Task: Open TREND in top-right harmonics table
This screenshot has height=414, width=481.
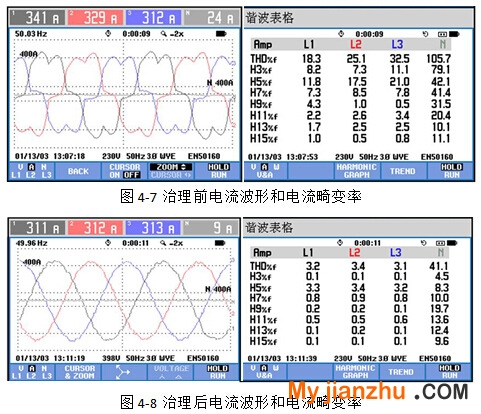Action: [403, 171]
